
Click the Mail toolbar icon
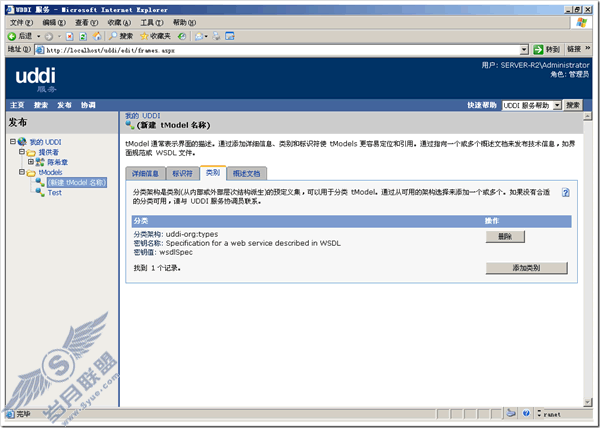point(199,36)
